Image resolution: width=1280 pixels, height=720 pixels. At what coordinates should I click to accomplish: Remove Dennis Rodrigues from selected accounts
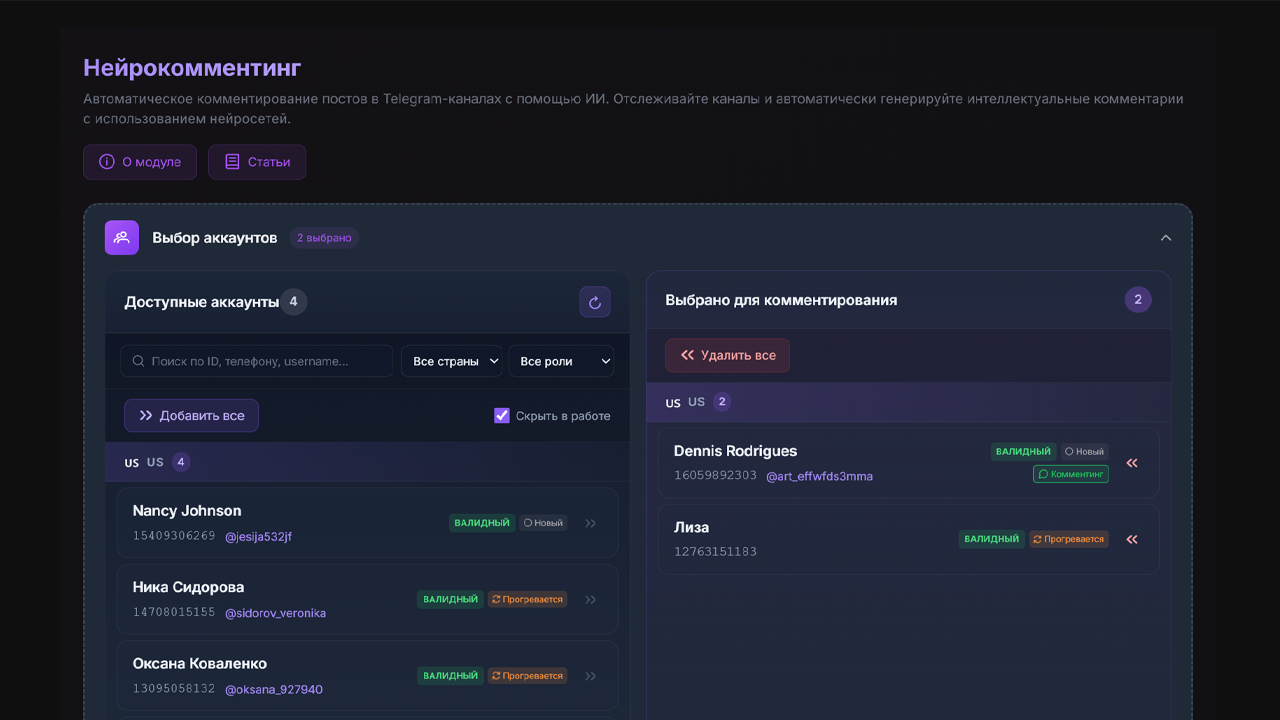click(1132, 463)
